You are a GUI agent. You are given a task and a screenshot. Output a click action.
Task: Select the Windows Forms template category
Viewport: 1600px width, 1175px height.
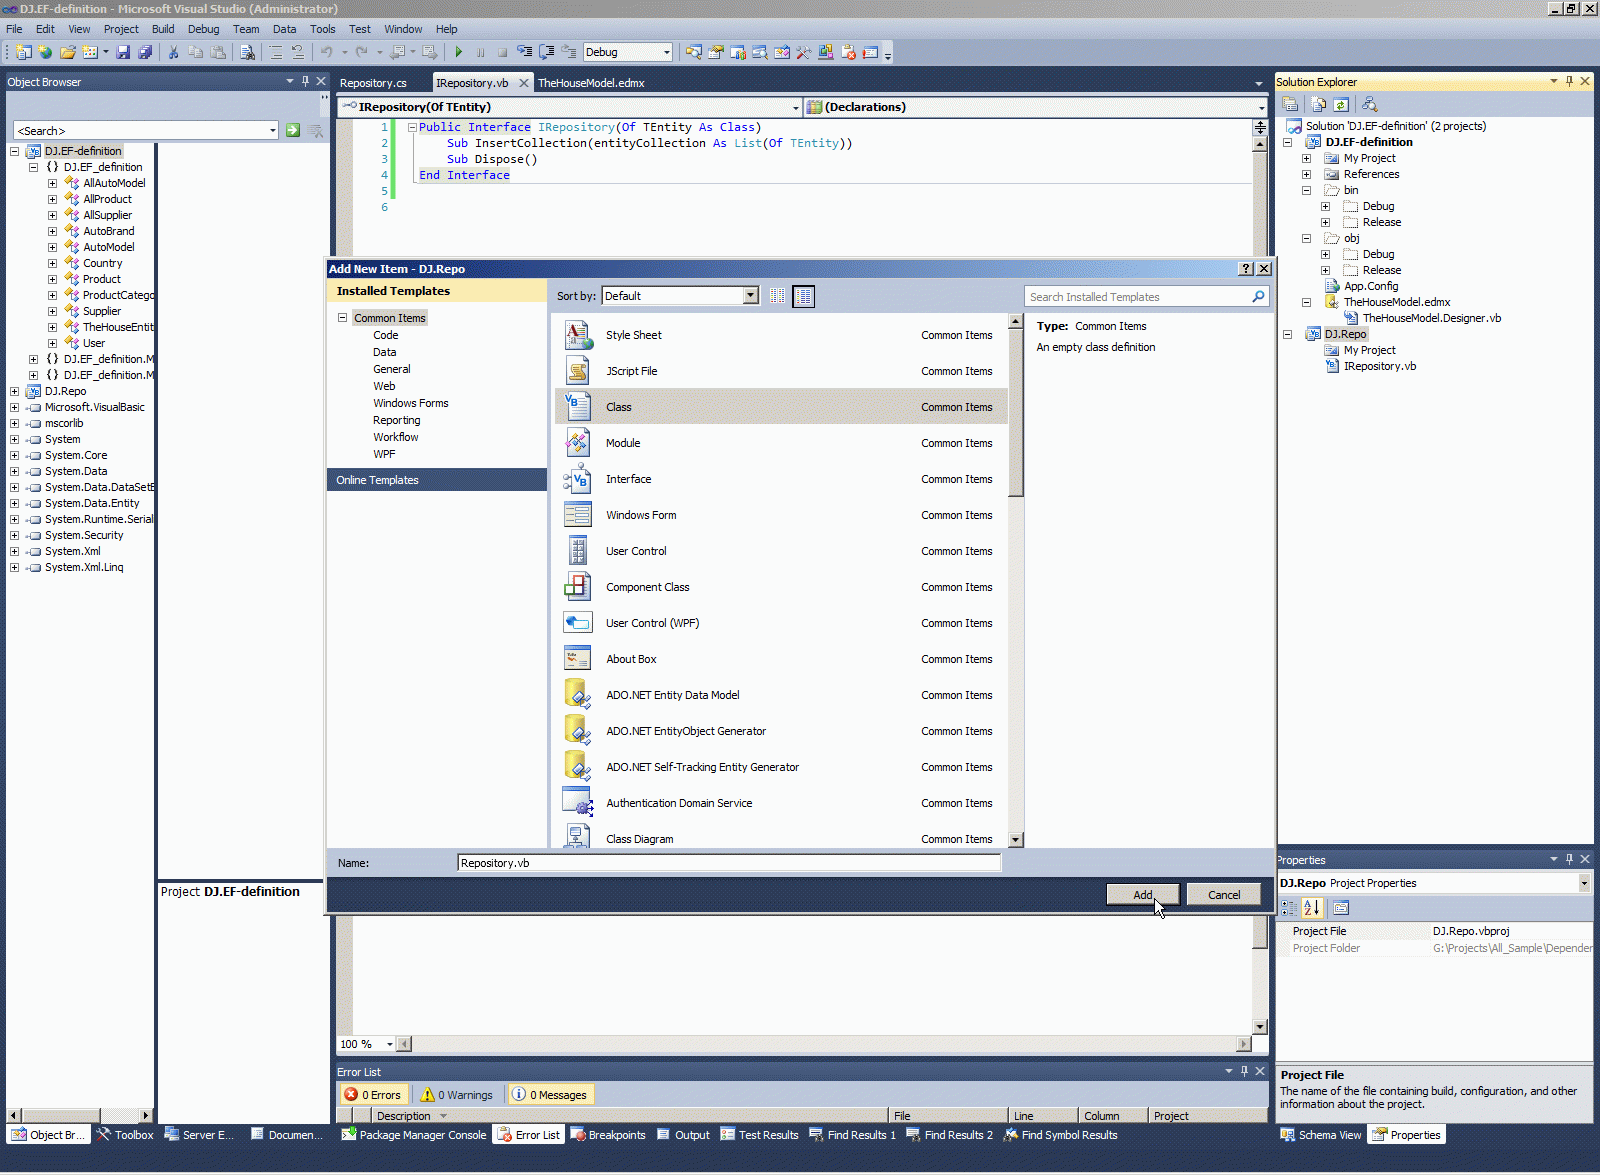tap(411, 403)
